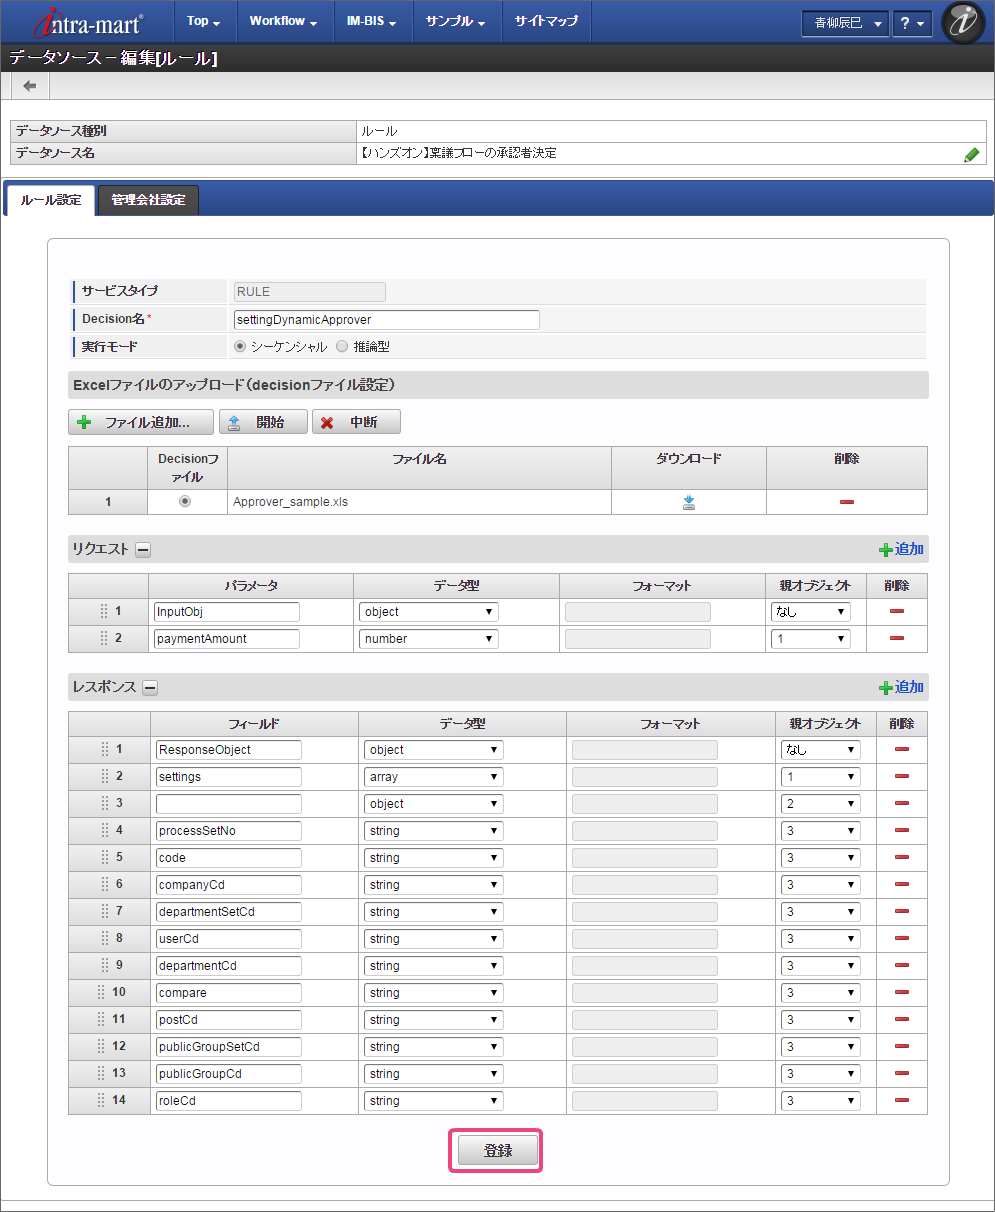This screenshot has width=995, height=1212.
Task: Select the シーケンシャル execution mode
Action: [240, 347]
